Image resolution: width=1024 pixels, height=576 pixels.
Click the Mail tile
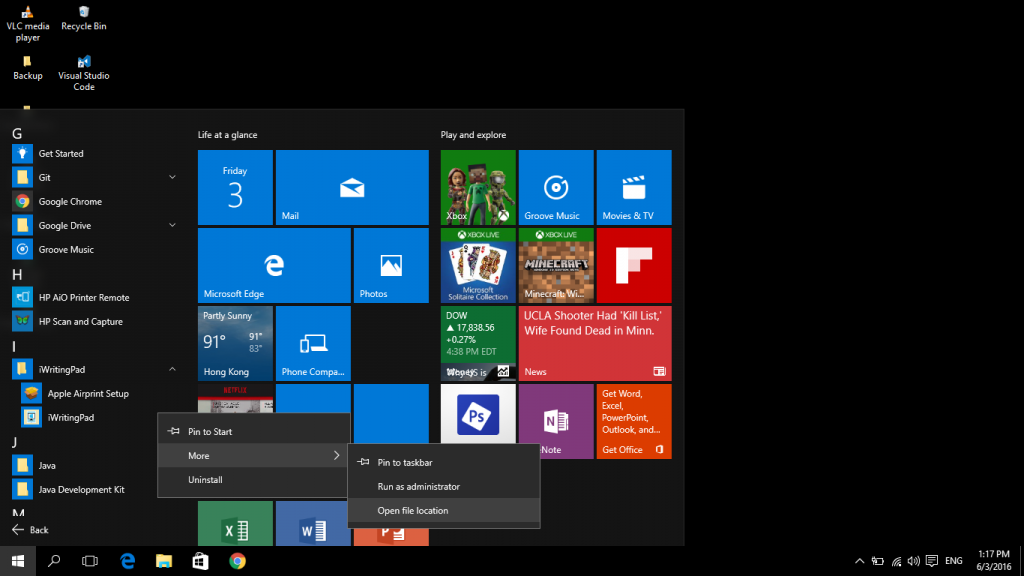coord(352,187)
